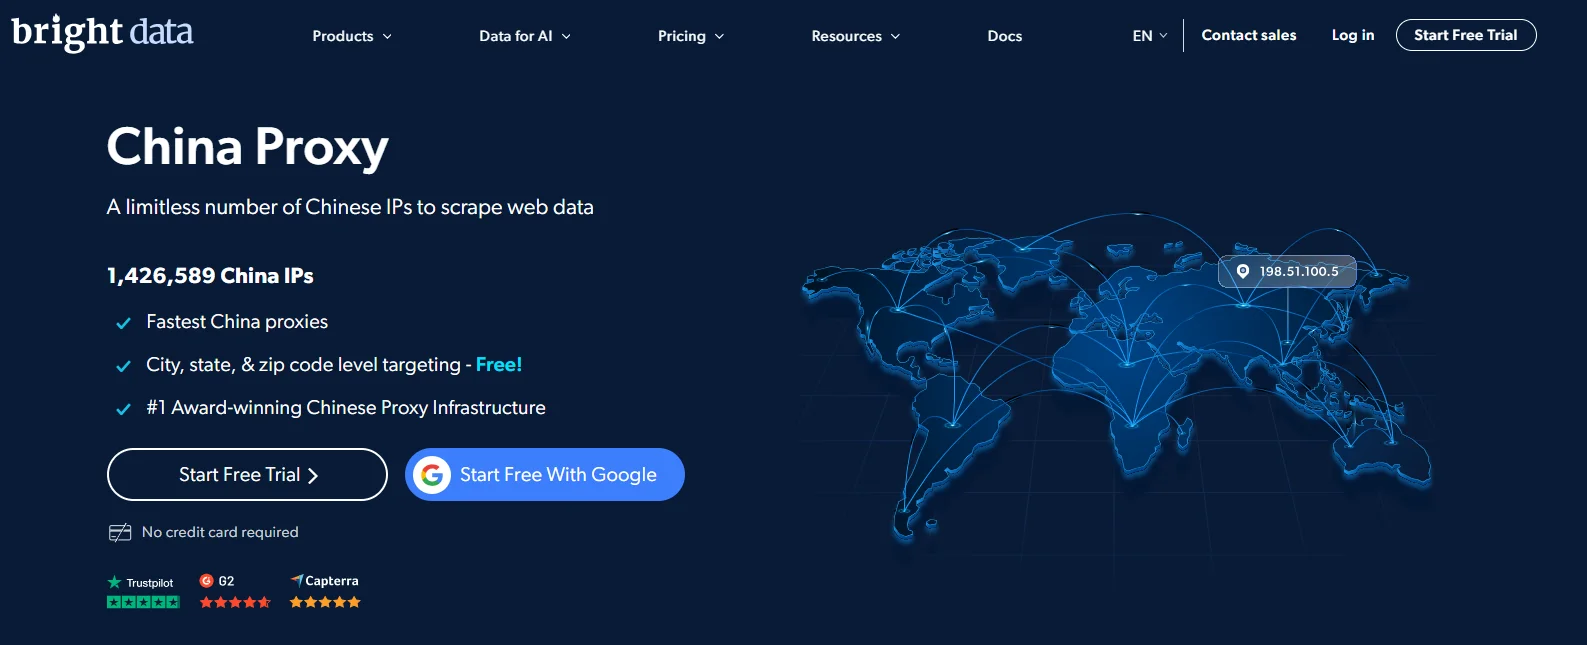Click checkmark beside Award-winning Chinese Proxy Infrastructure
This screenshot has height=645, width=1587.
[124, 409]
